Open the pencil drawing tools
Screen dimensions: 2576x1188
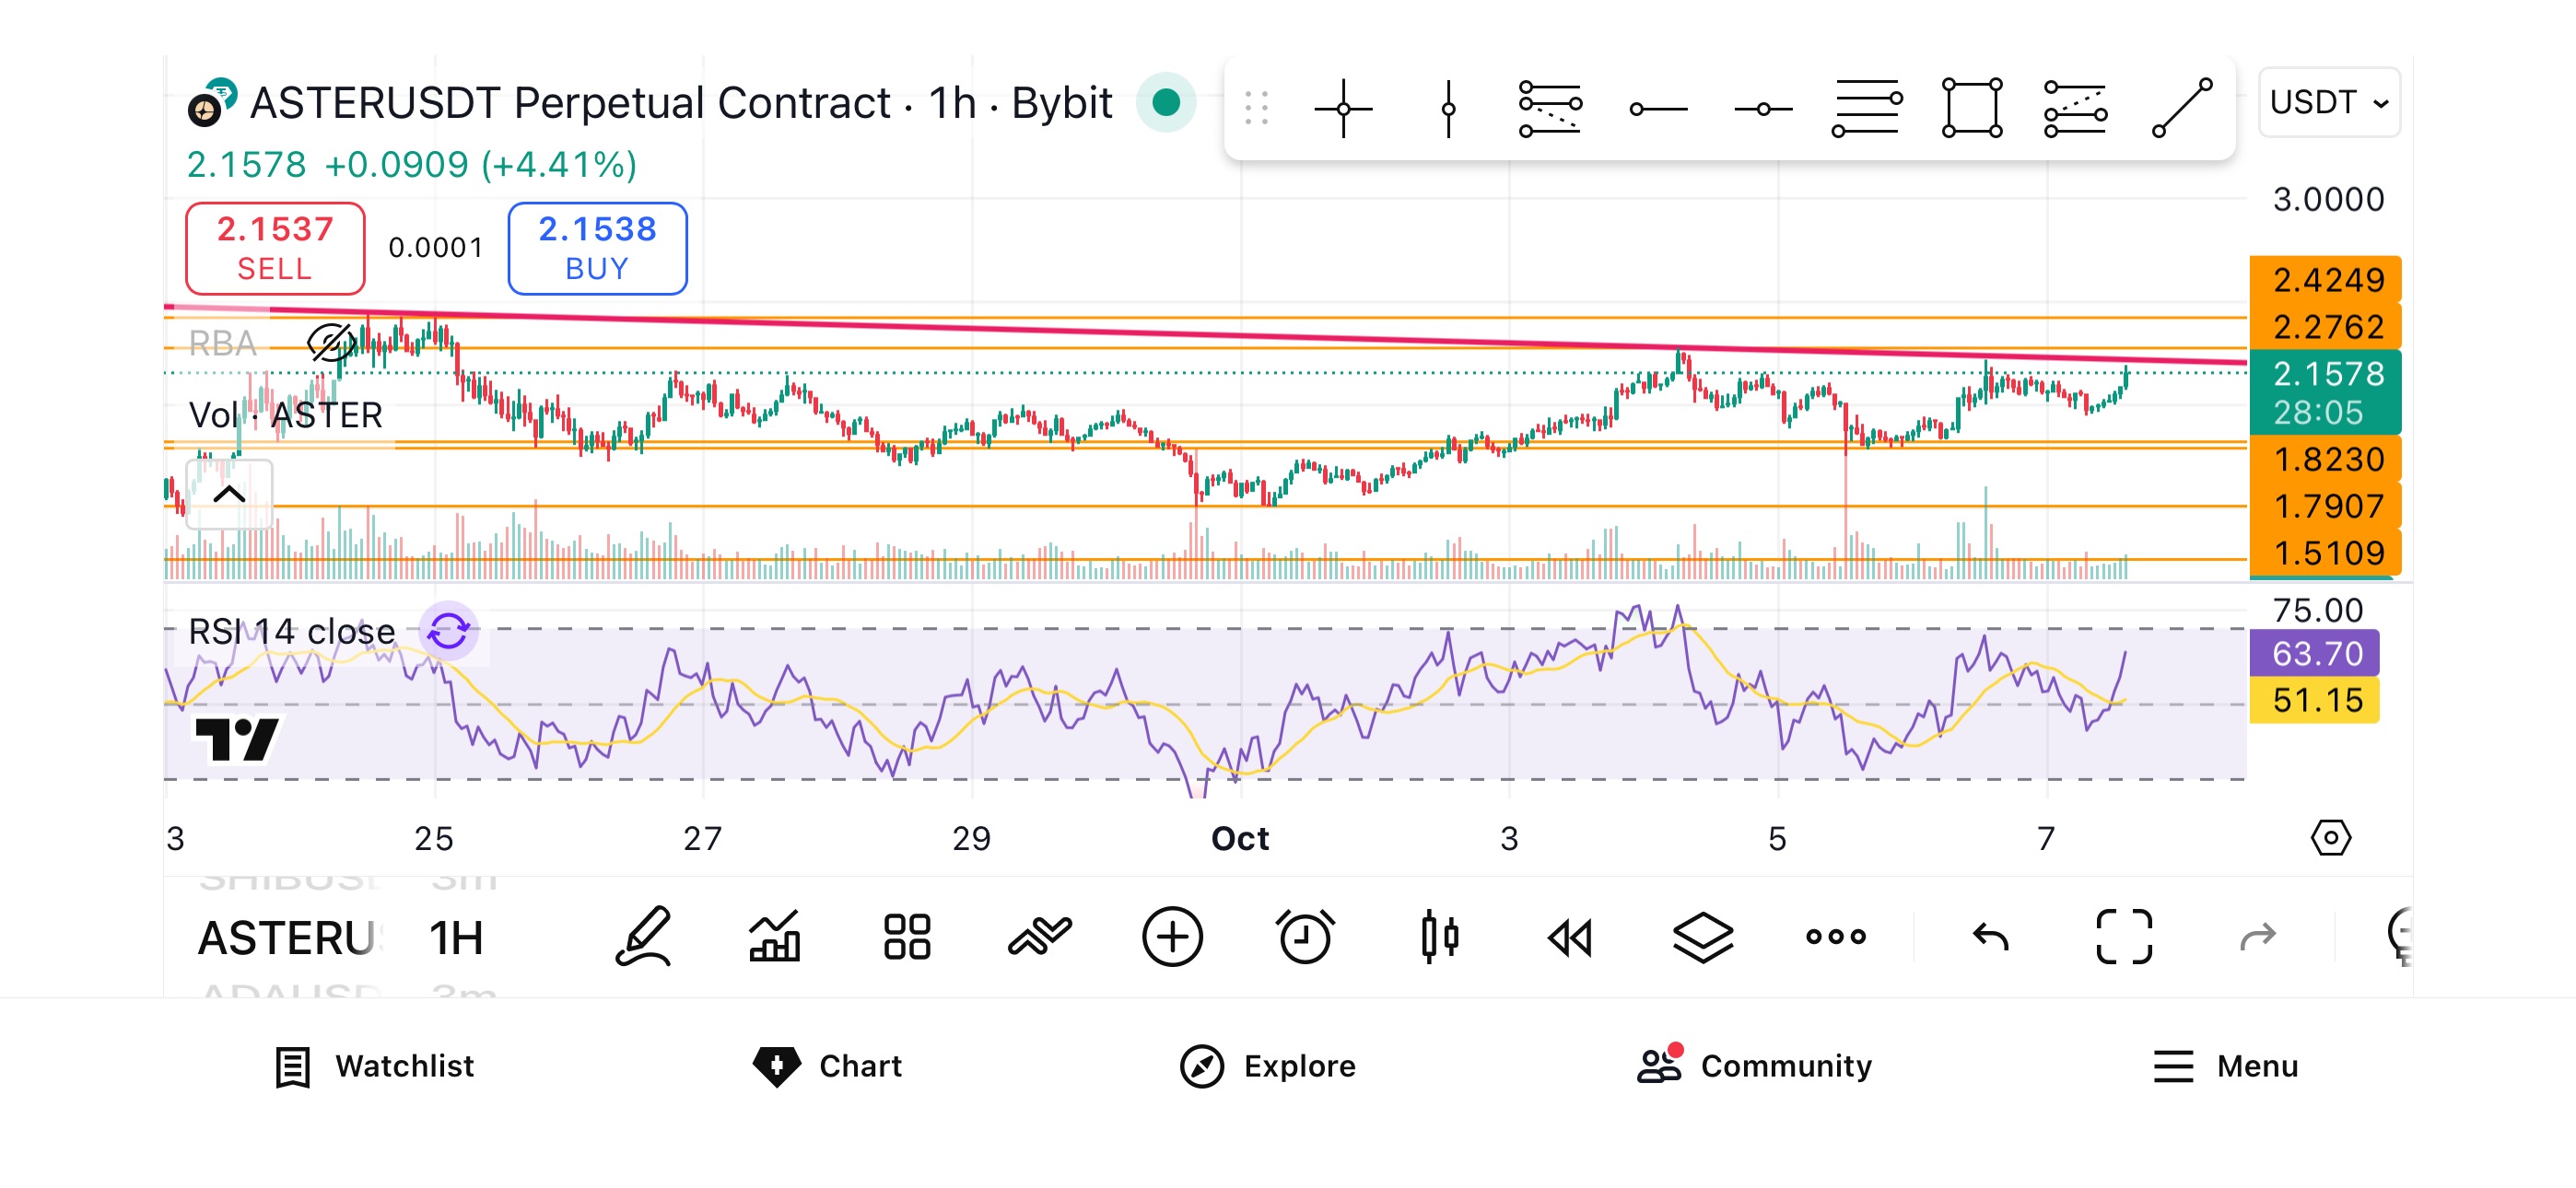(x=643, y=937)
